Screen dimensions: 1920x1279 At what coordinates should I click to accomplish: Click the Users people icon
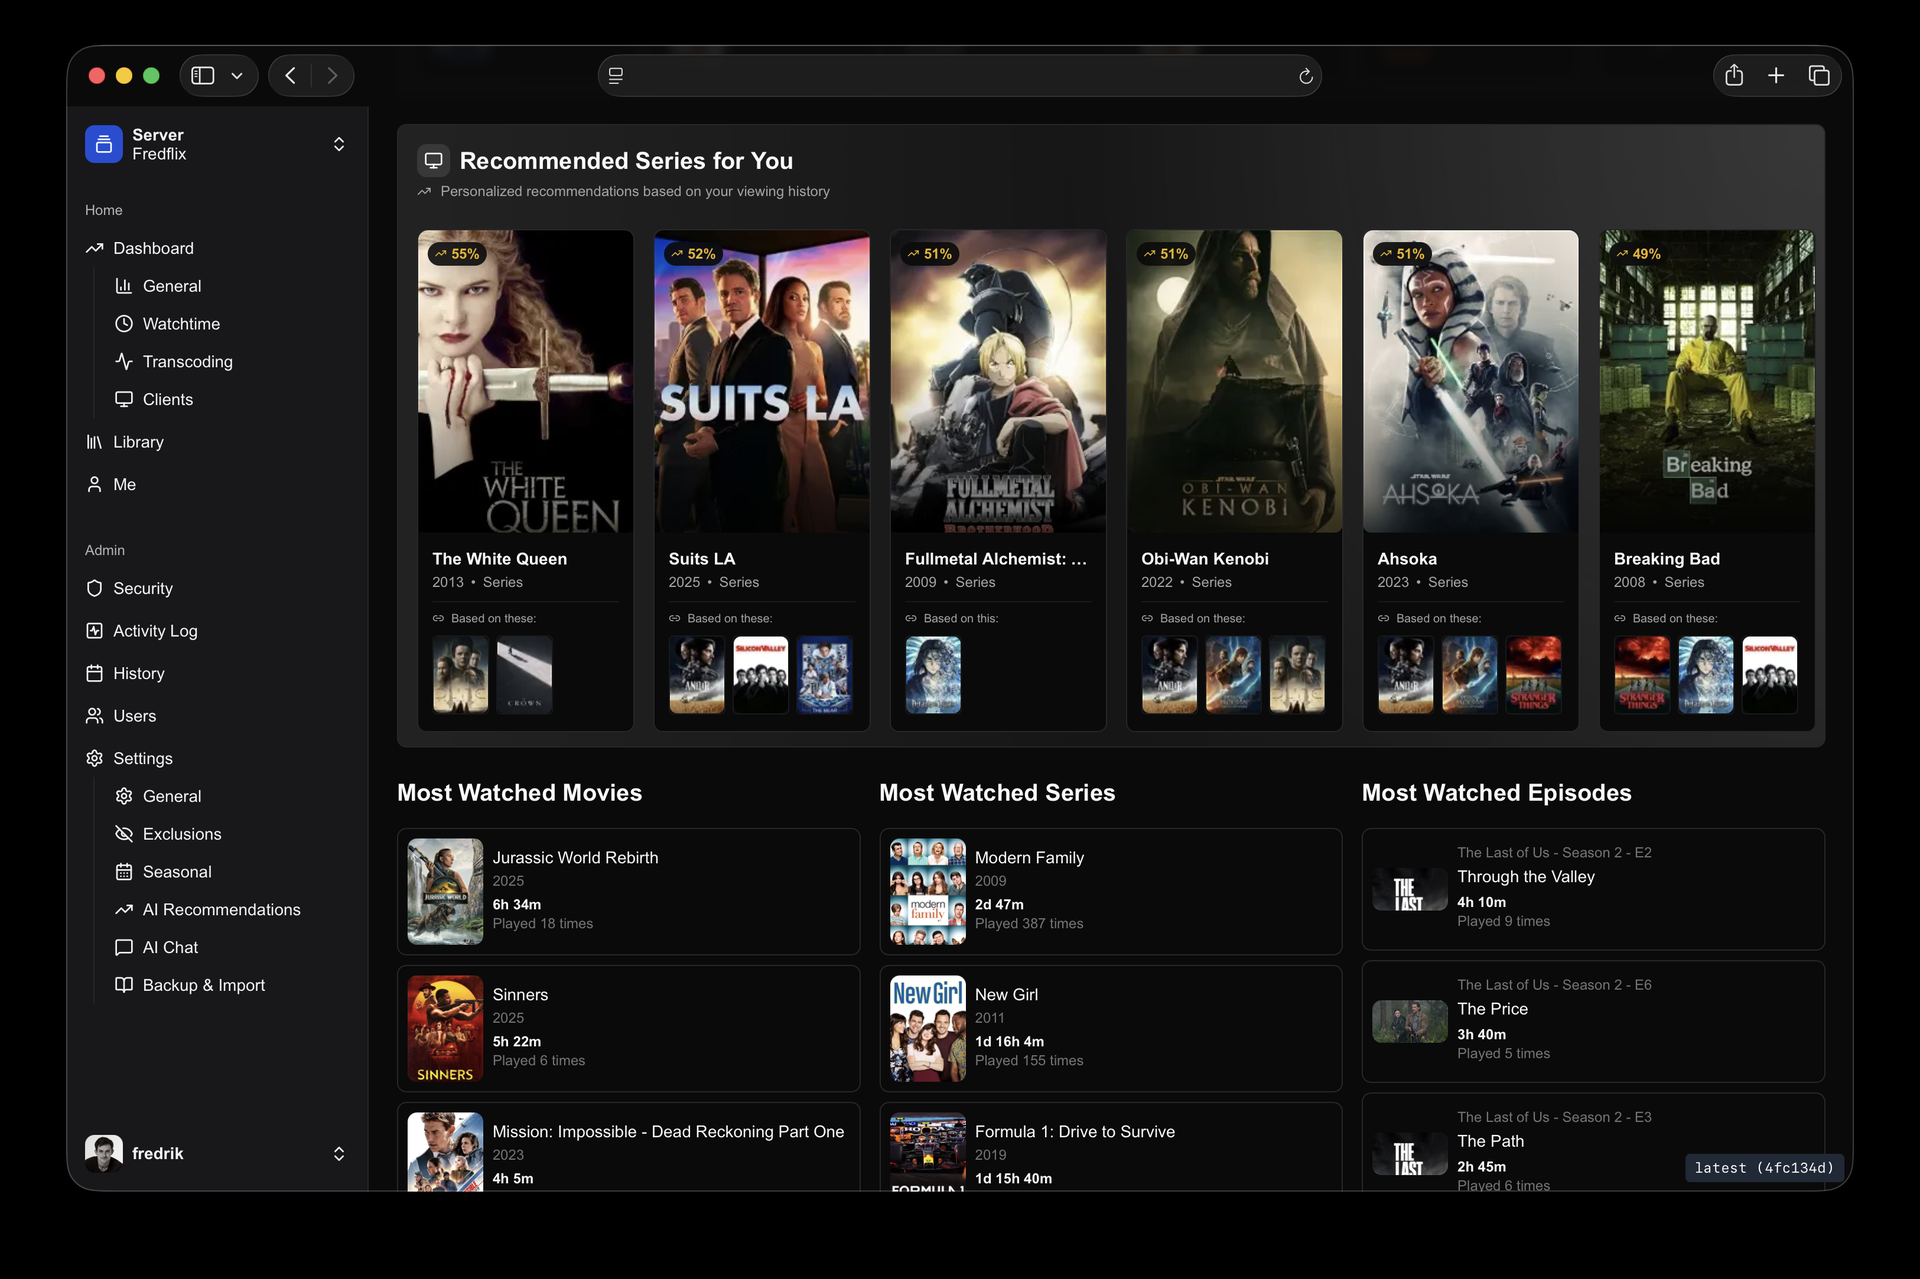95,716
